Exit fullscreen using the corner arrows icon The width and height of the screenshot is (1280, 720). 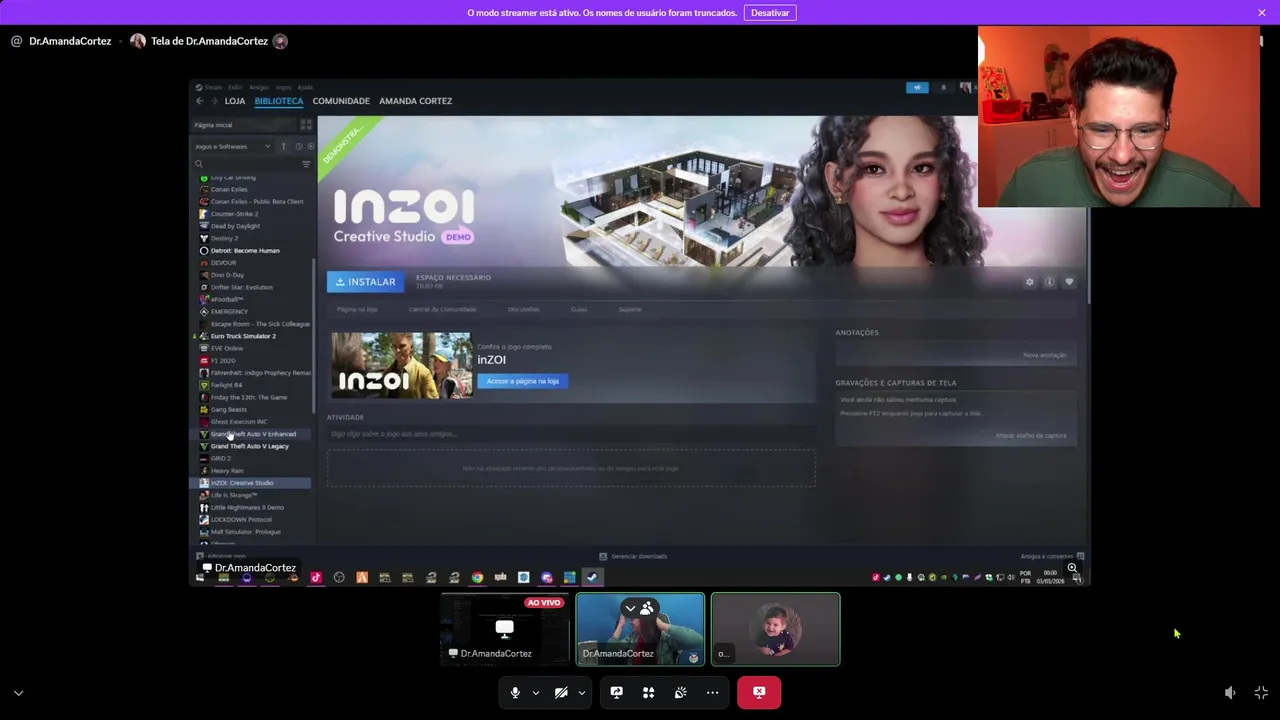coord(1261,693)
